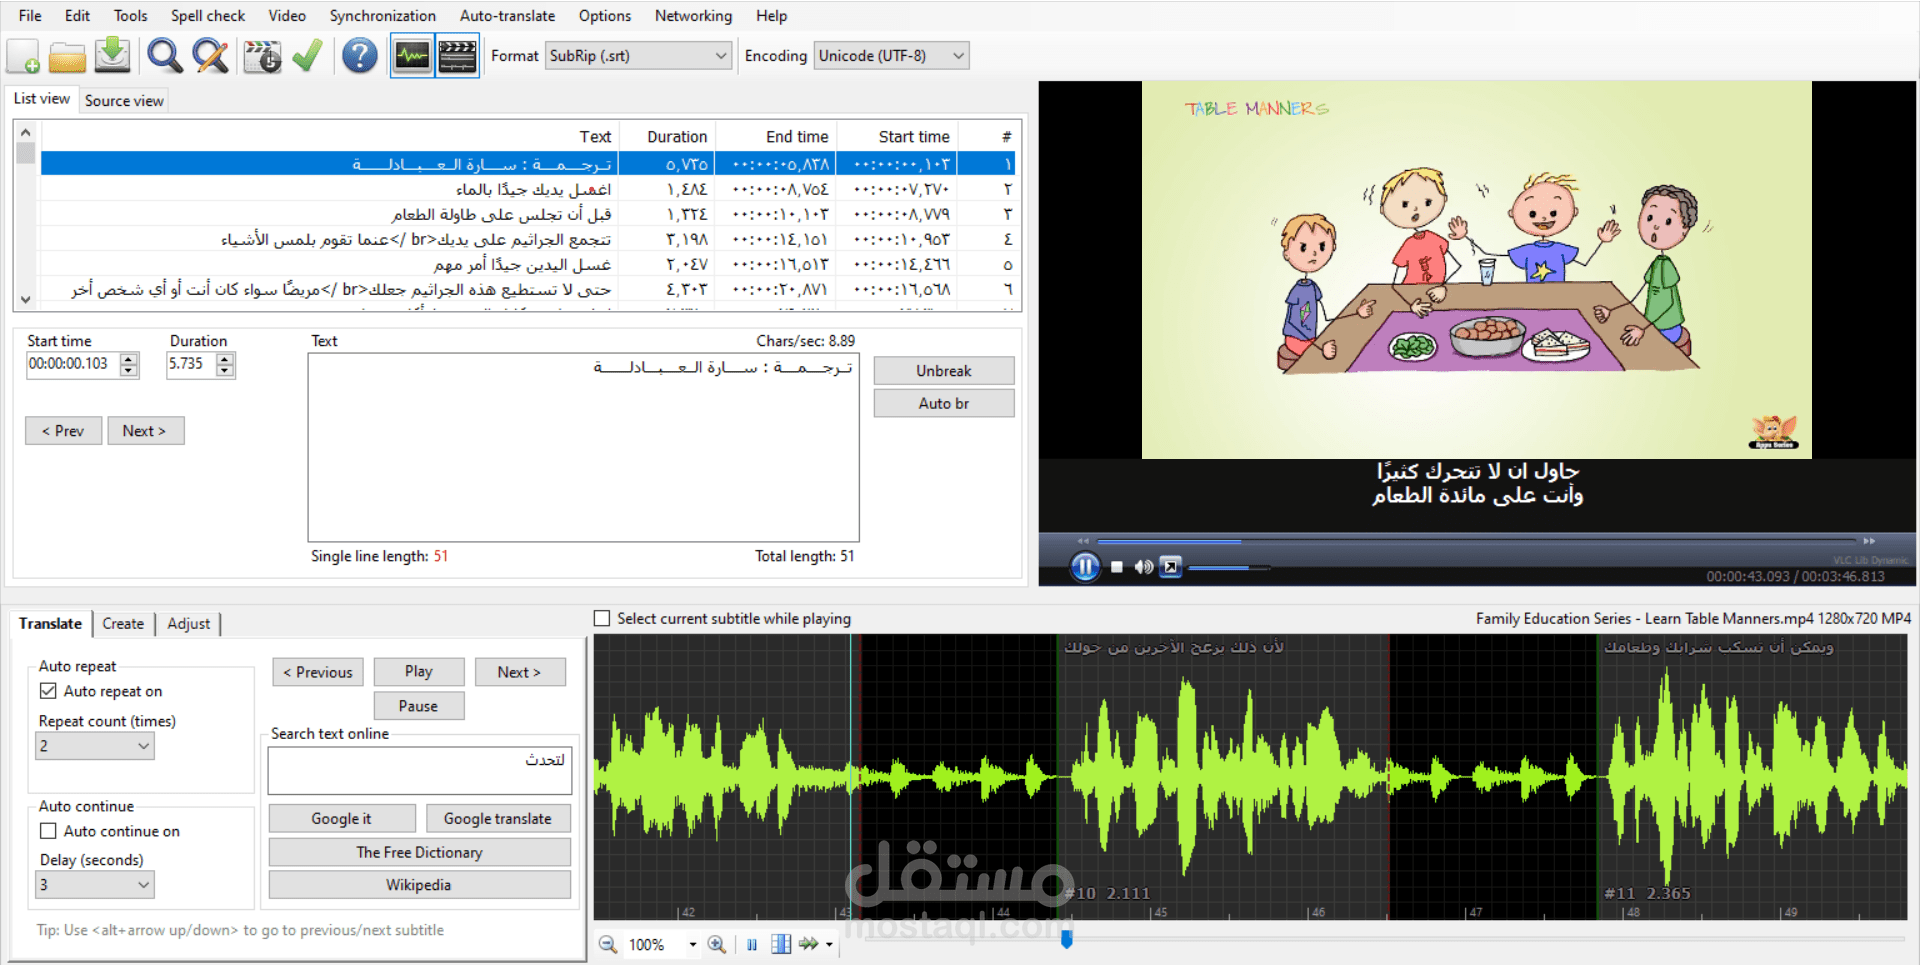Toggle fullscreen in the video player

coord(1170,567)
